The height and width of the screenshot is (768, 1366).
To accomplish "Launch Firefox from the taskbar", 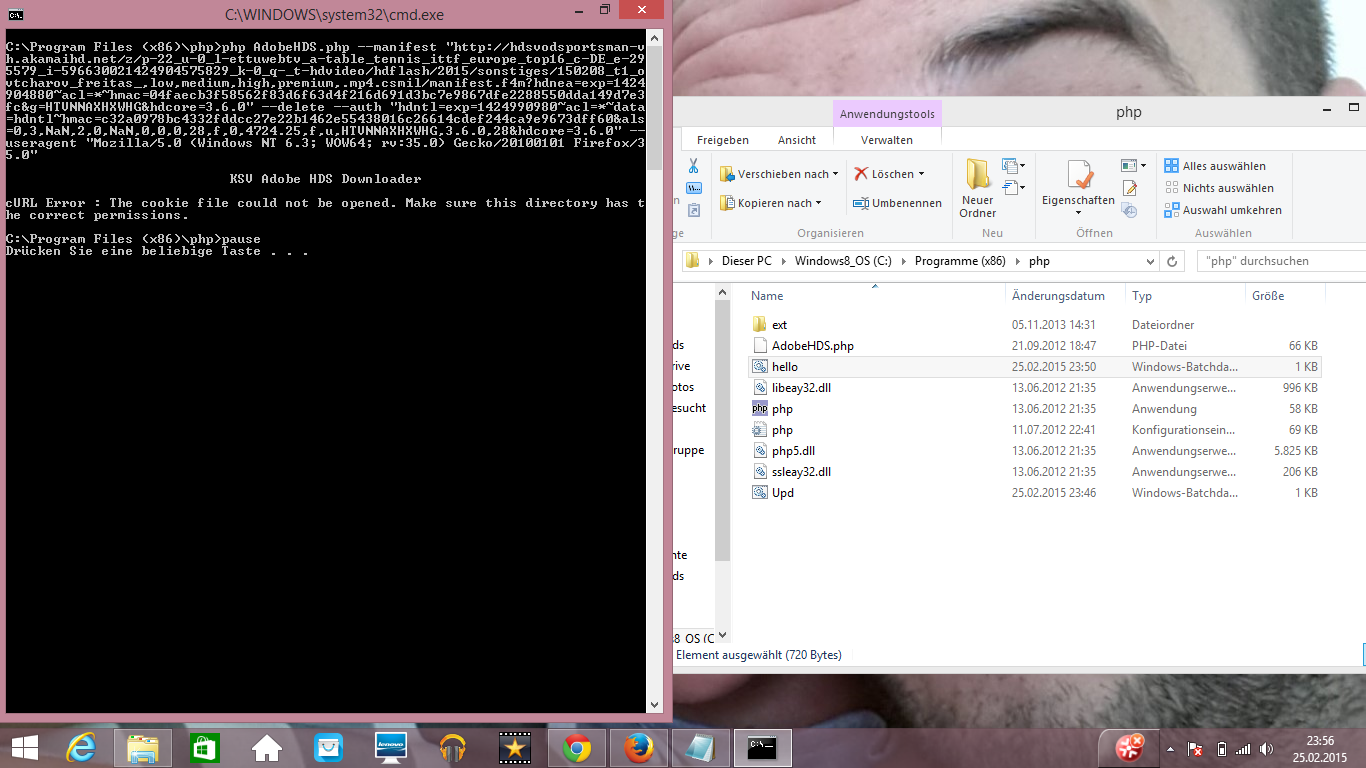I will [x=638, y=748].
